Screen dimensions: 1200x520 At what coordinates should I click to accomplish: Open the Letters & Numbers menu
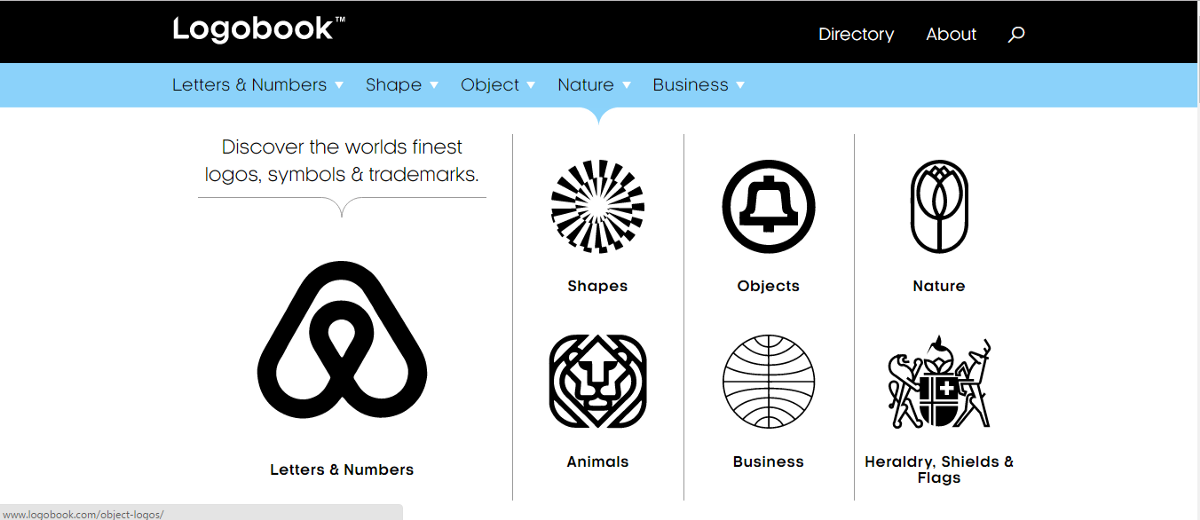coord(250,85)
